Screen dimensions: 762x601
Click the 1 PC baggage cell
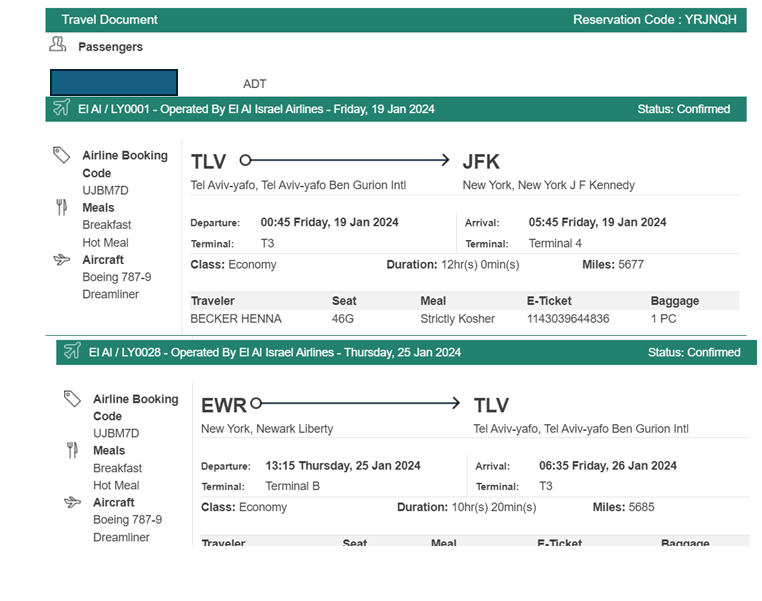[x=663, y=319]
